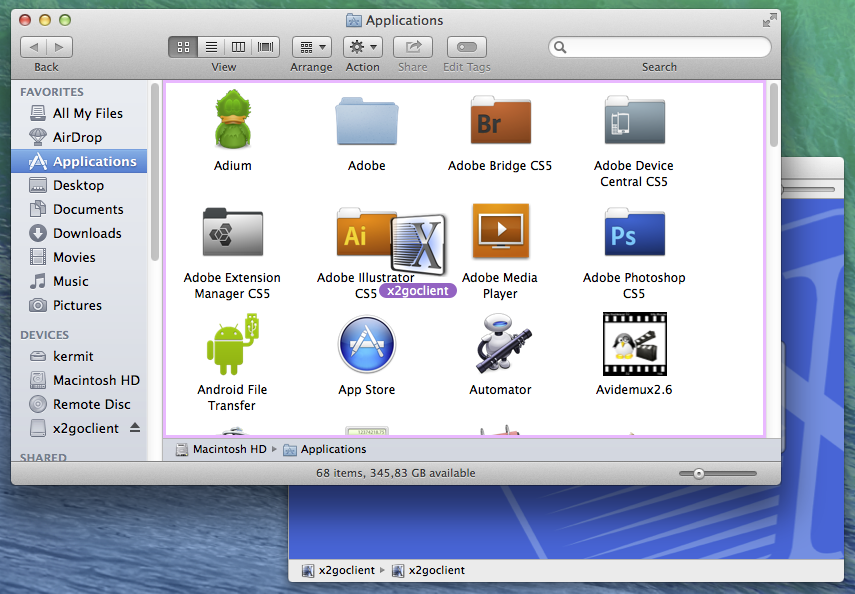This screenshot has width=855, height=594.
Task: Click the Share toolbar button
Action: tap(412, 47)
